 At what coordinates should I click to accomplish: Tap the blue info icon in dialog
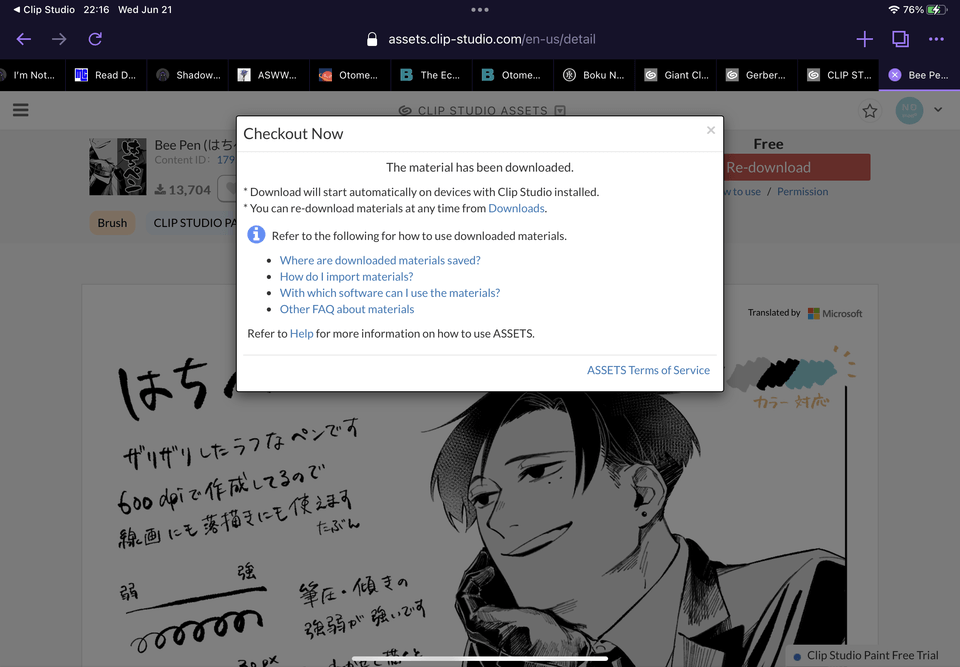click(256, 235)
